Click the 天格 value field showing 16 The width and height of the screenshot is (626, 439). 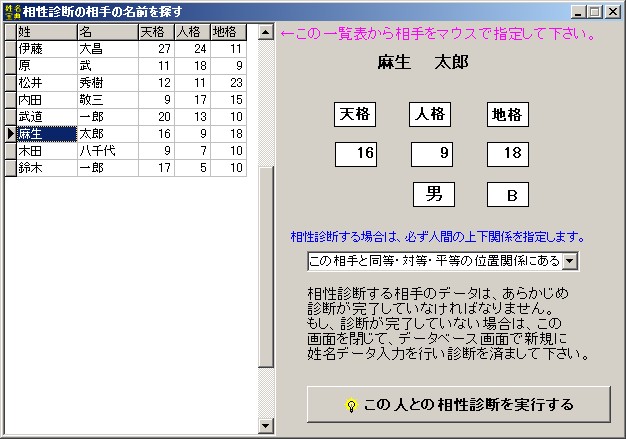(x=356, y=154)
